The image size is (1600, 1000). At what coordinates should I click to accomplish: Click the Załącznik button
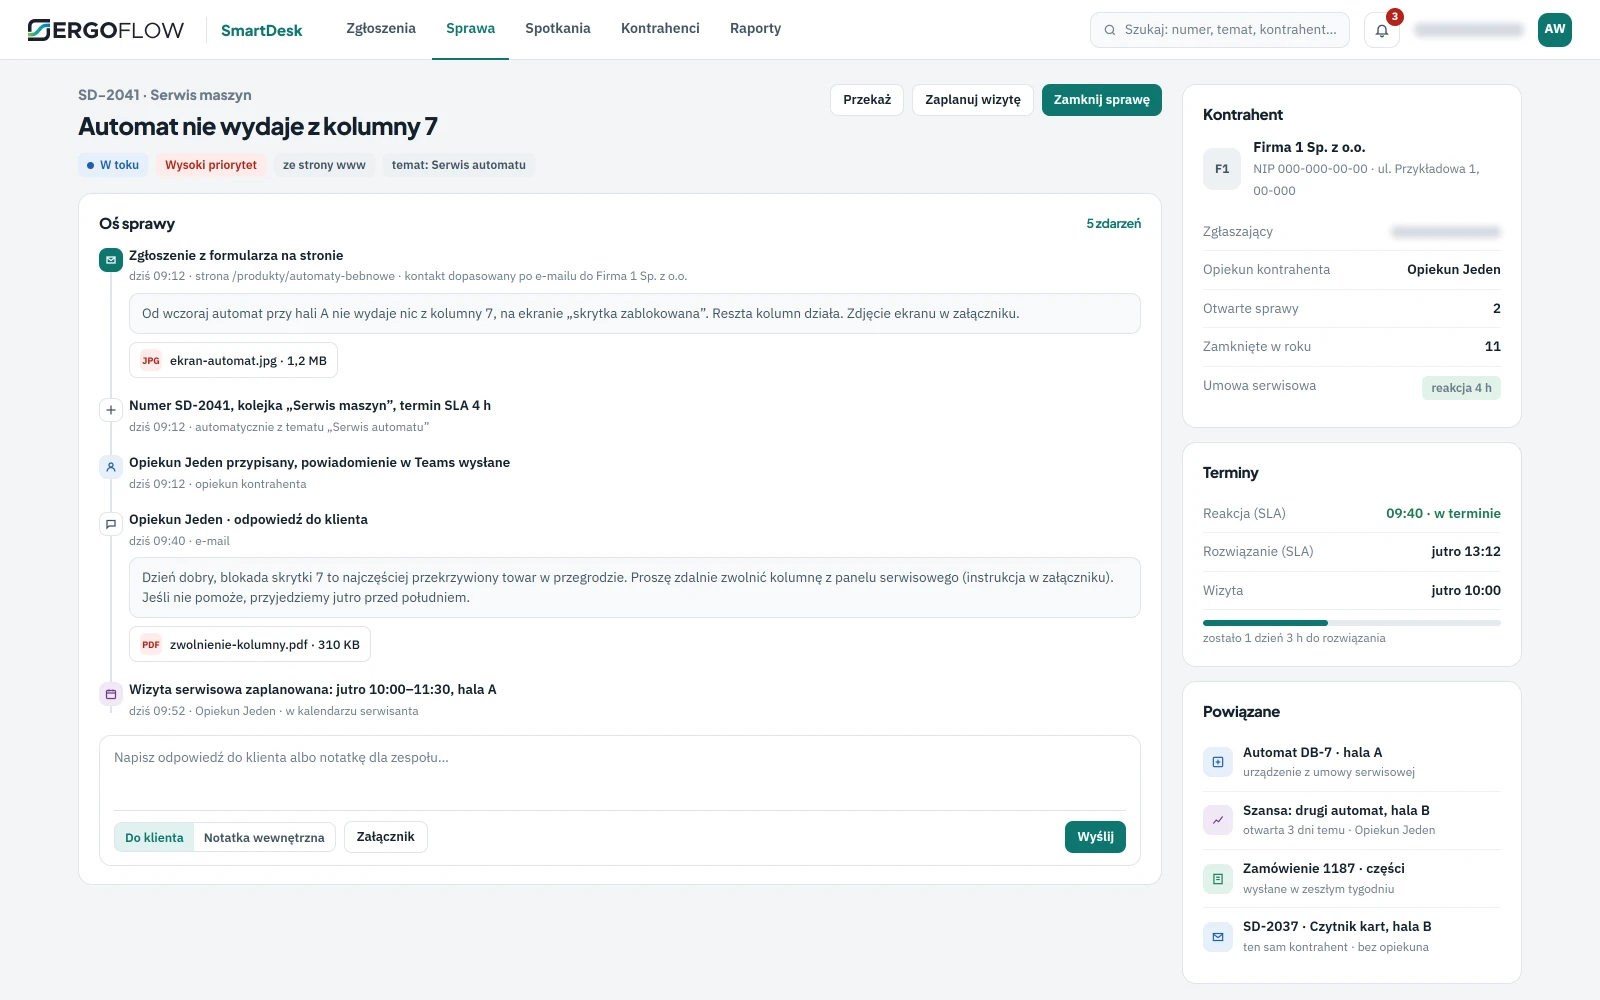(x=386, y=837)
